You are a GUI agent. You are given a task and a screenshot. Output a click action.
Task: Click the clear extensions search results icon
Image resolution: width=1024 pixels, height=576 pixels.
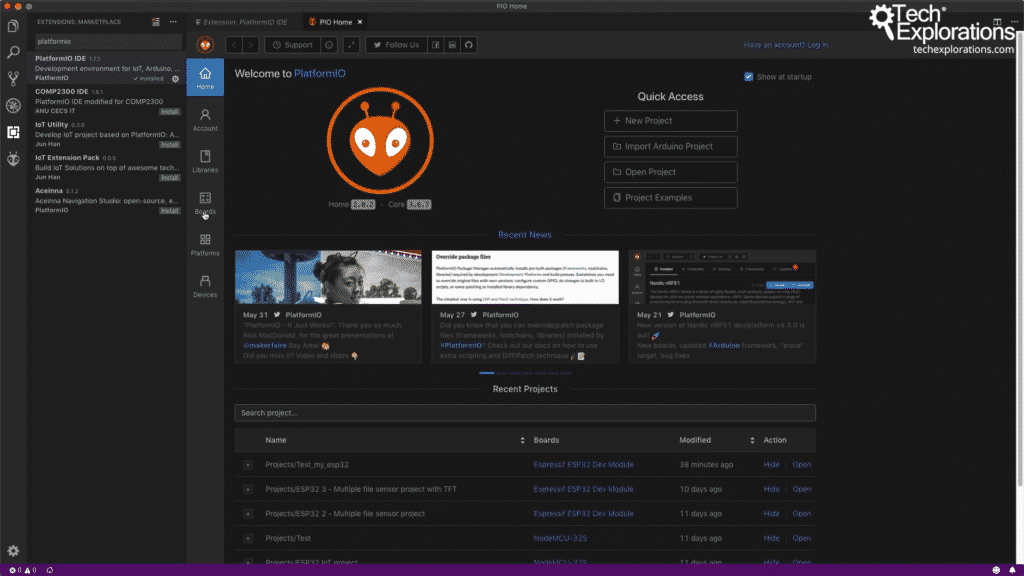pyautogui.click(x=156, y=22)
